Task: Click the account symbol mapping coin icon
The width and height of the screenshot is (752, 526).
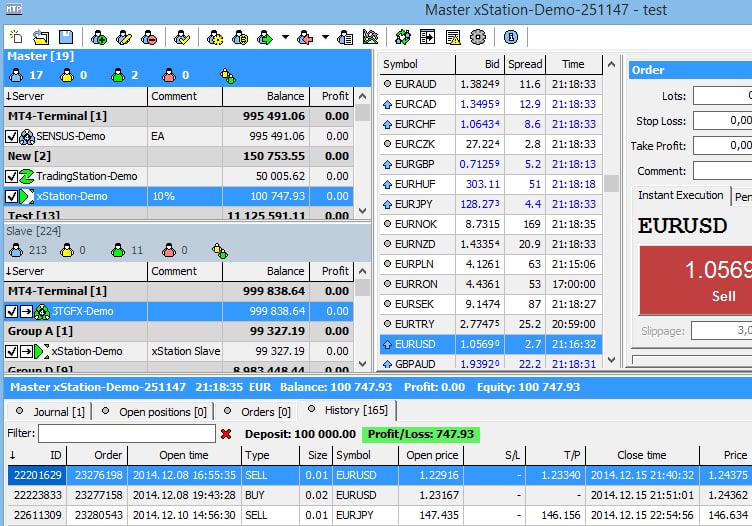Action: pos(240,37)
